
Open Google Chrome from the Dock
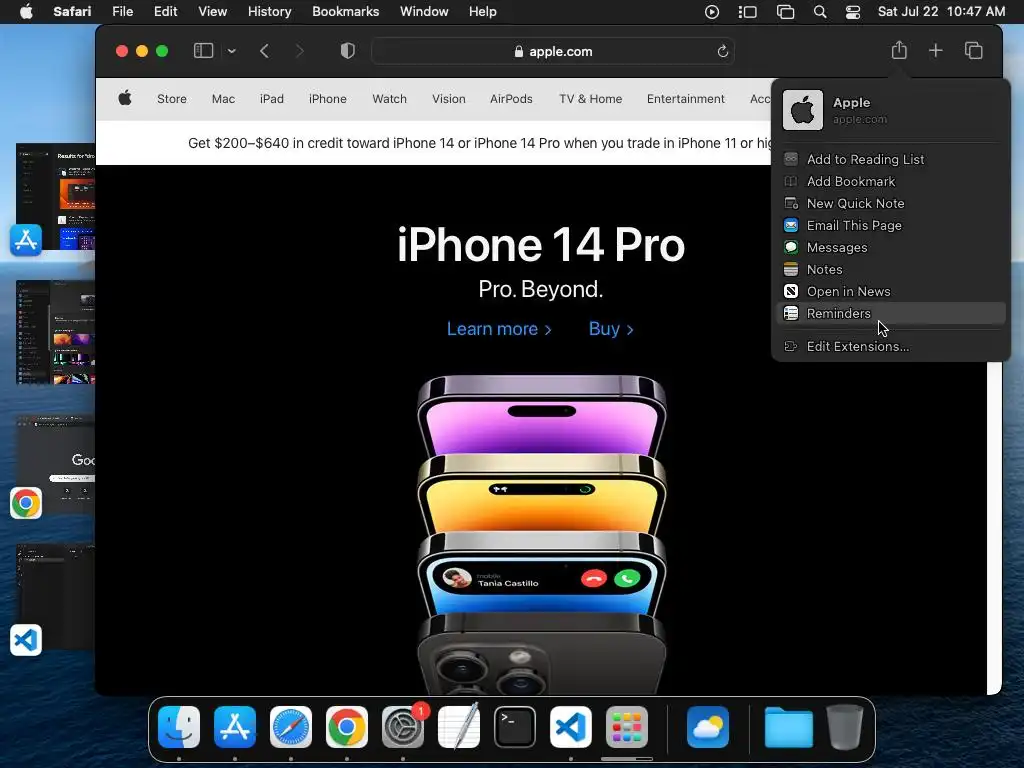click(347, 727)
